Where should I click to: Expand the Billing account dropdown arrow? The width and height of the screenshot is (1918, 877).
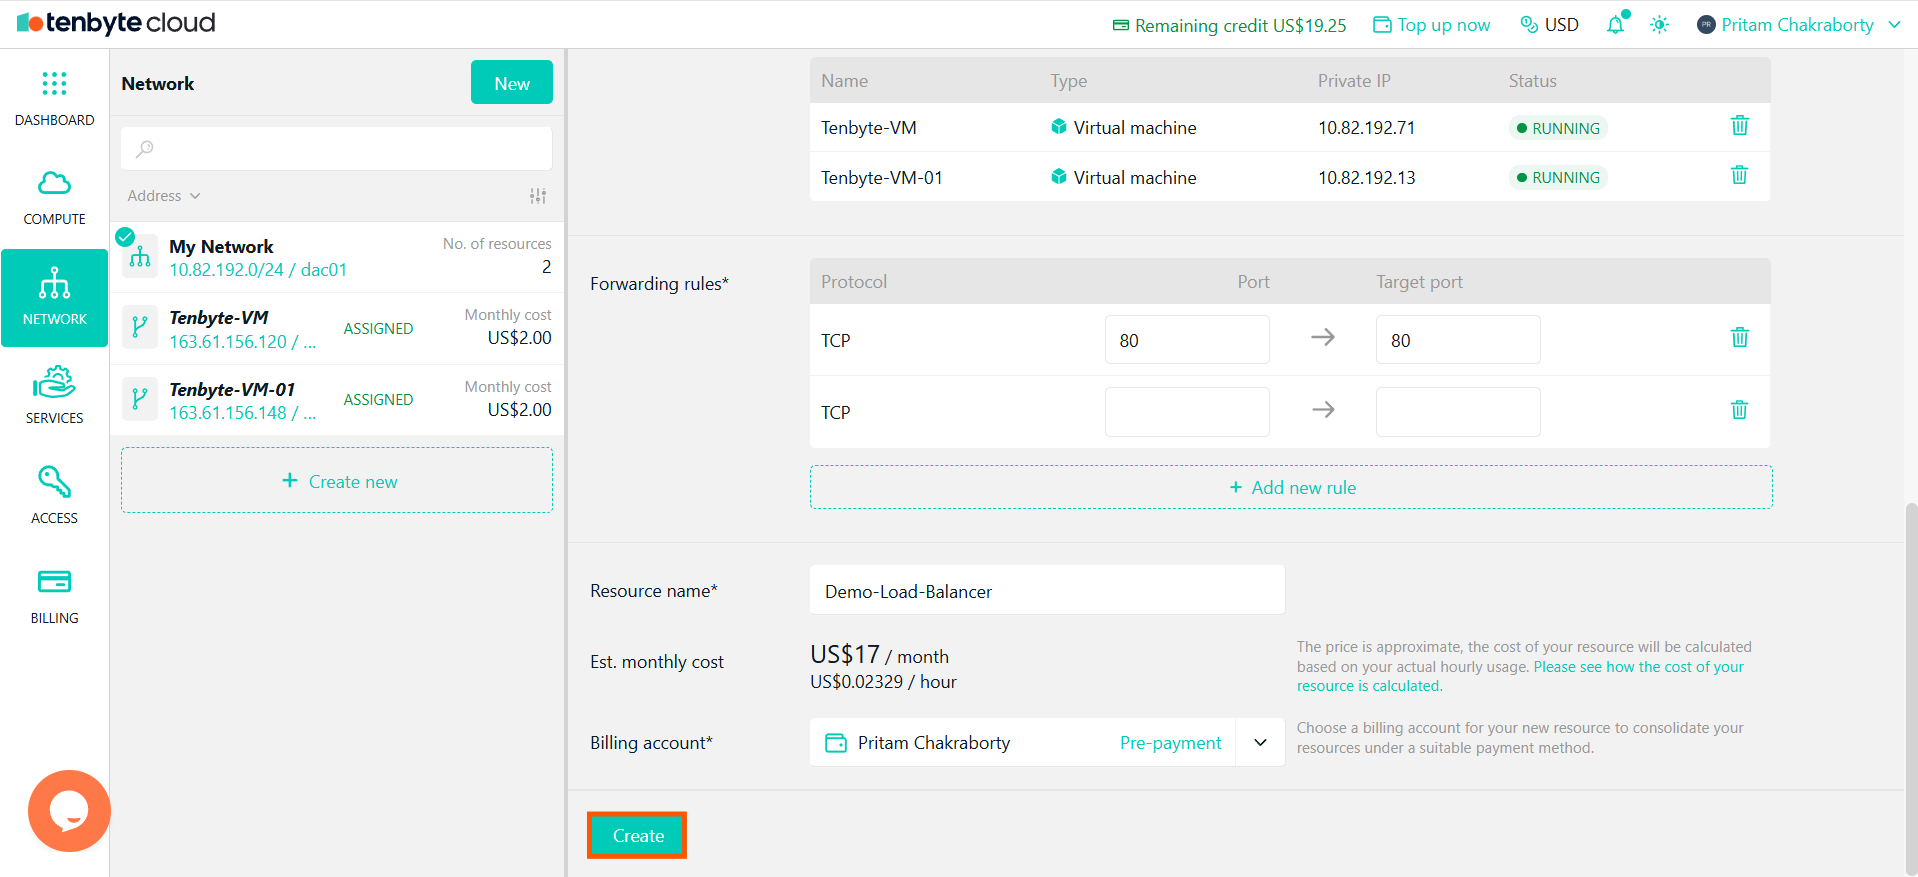1261,742
